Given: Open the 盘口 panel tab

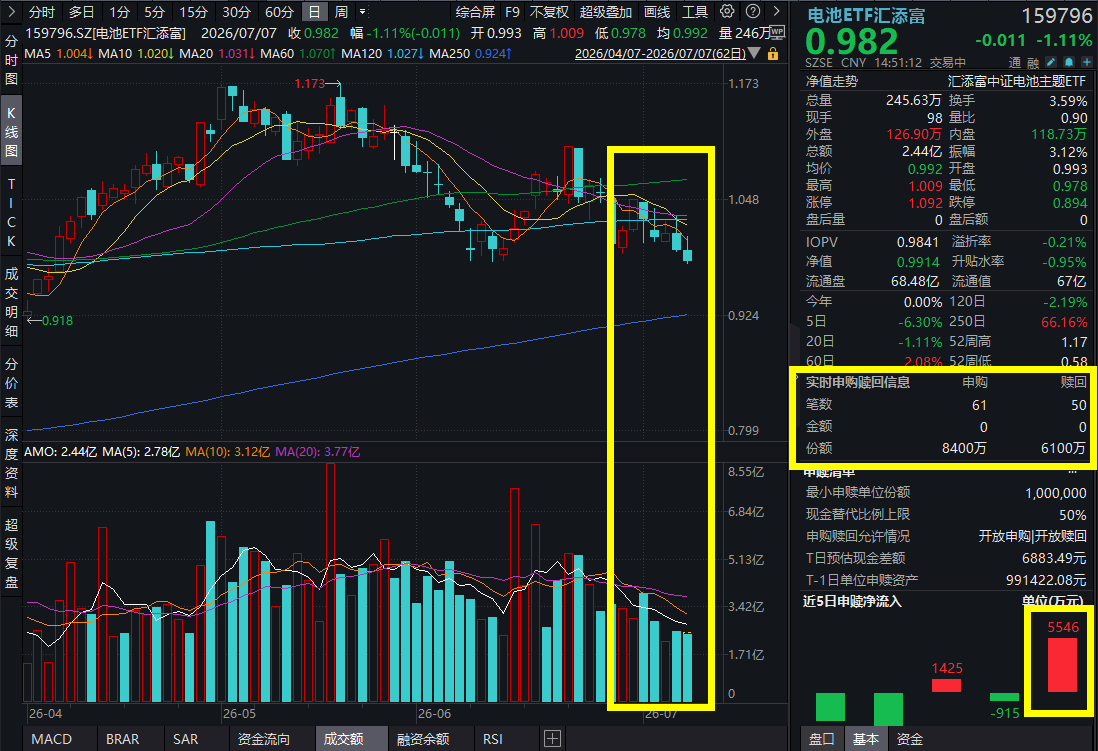Looking at the screenshot, I should (822, 739).
